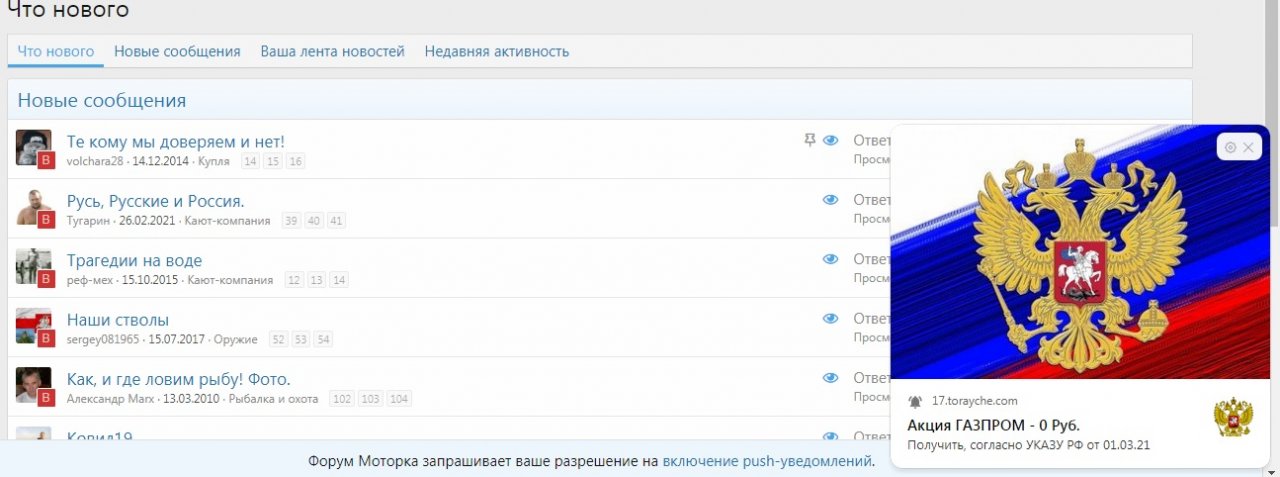Open thread 'Наши стволы'
The image size is (1280, 477).
(117, 320)
